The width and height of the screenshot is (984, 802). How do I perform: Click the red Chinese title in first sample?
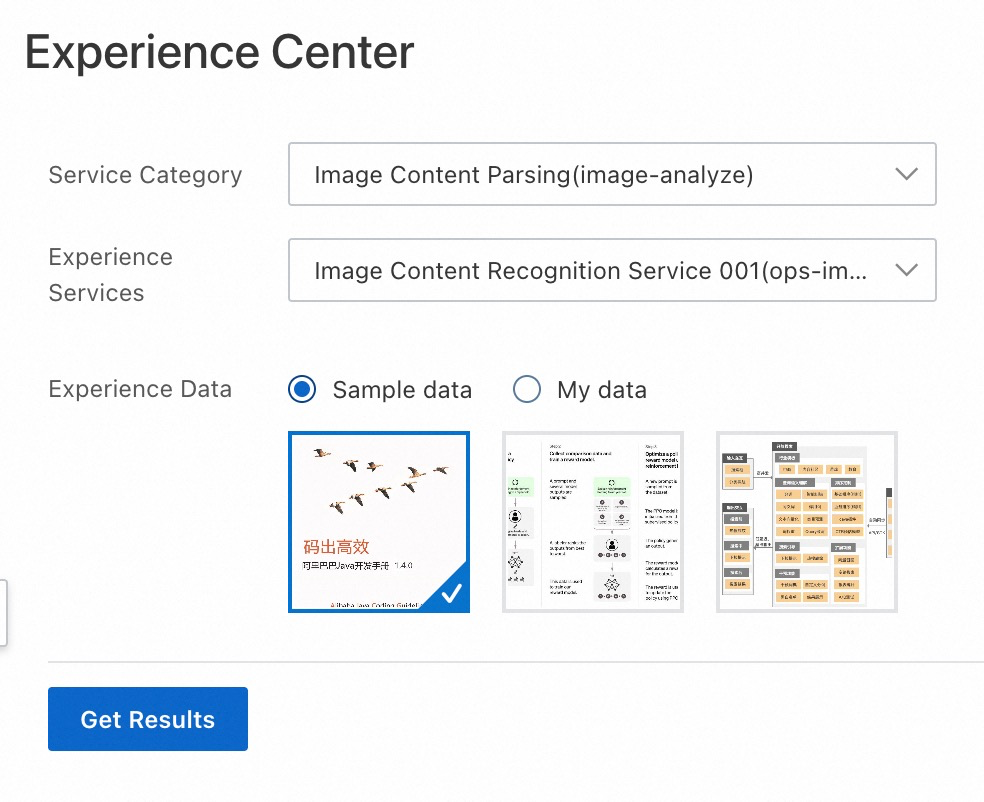pyautogui.click(x=337, y=547)
